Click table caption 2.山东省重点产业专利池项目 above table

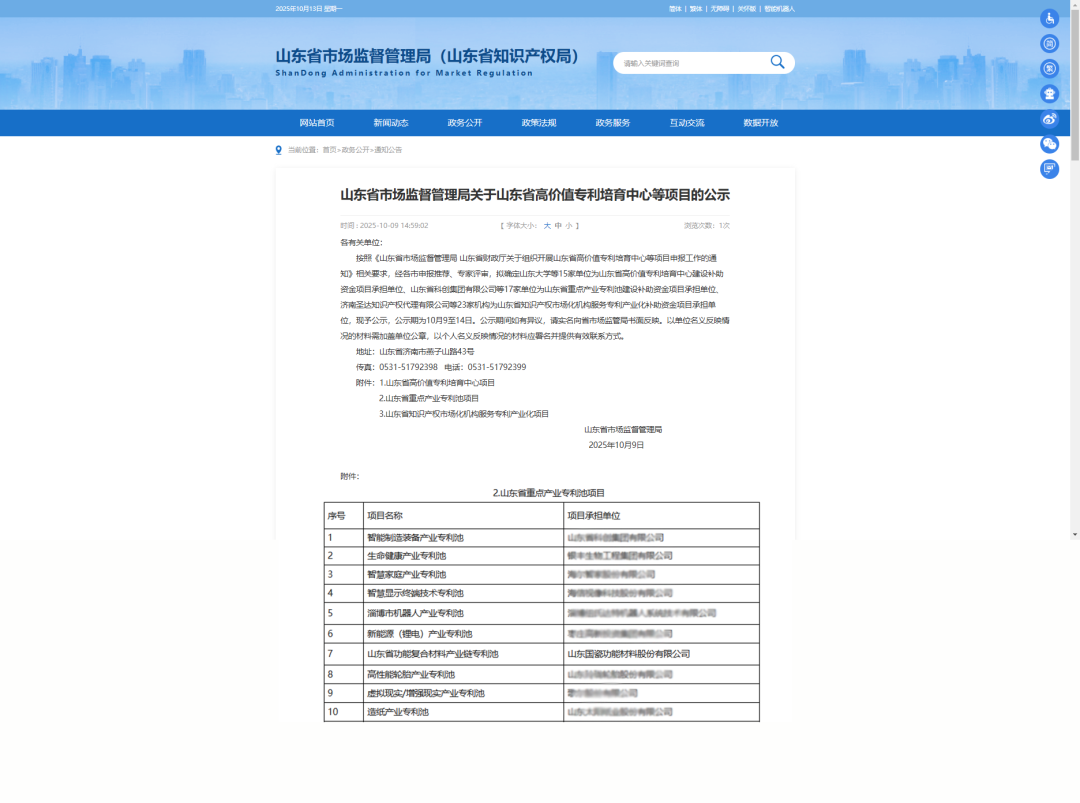point(549,493)
